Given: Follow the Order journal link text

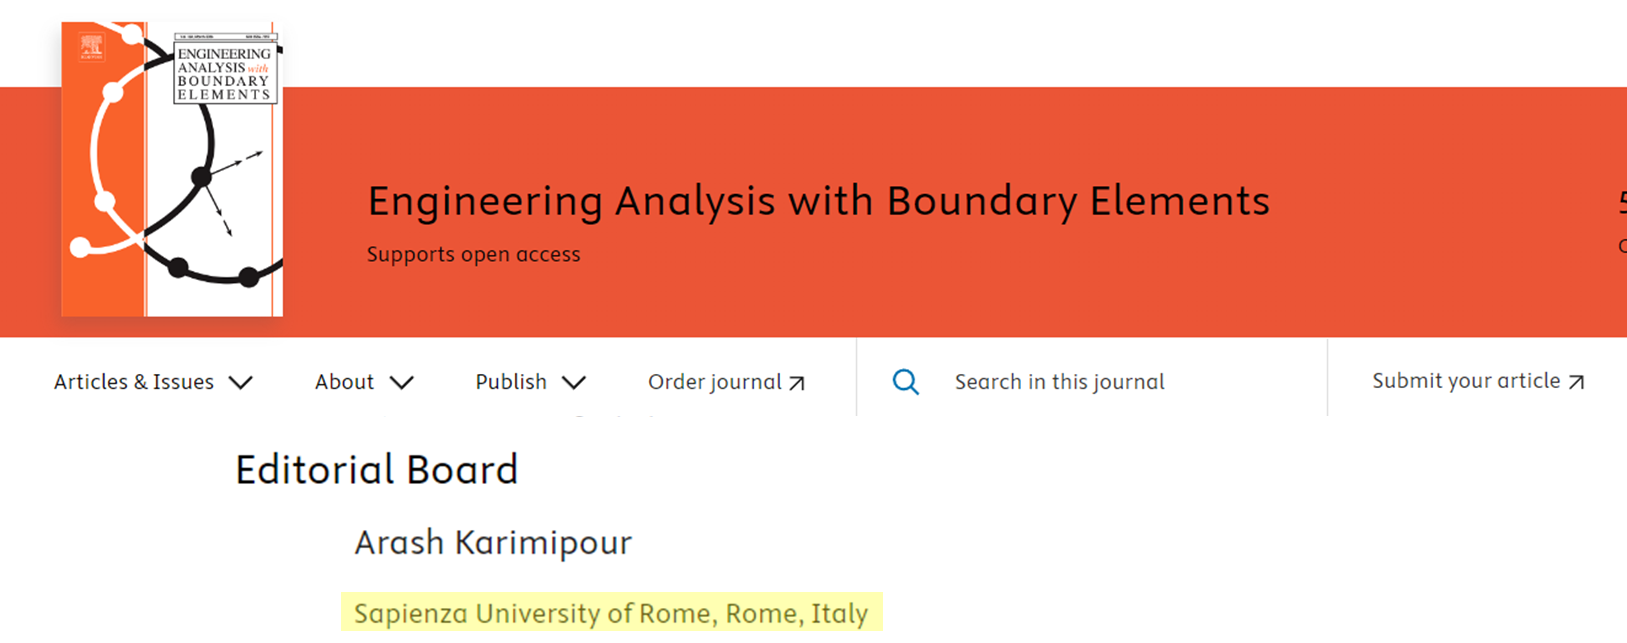Looking at the screenshot, I should click(714, 382).
